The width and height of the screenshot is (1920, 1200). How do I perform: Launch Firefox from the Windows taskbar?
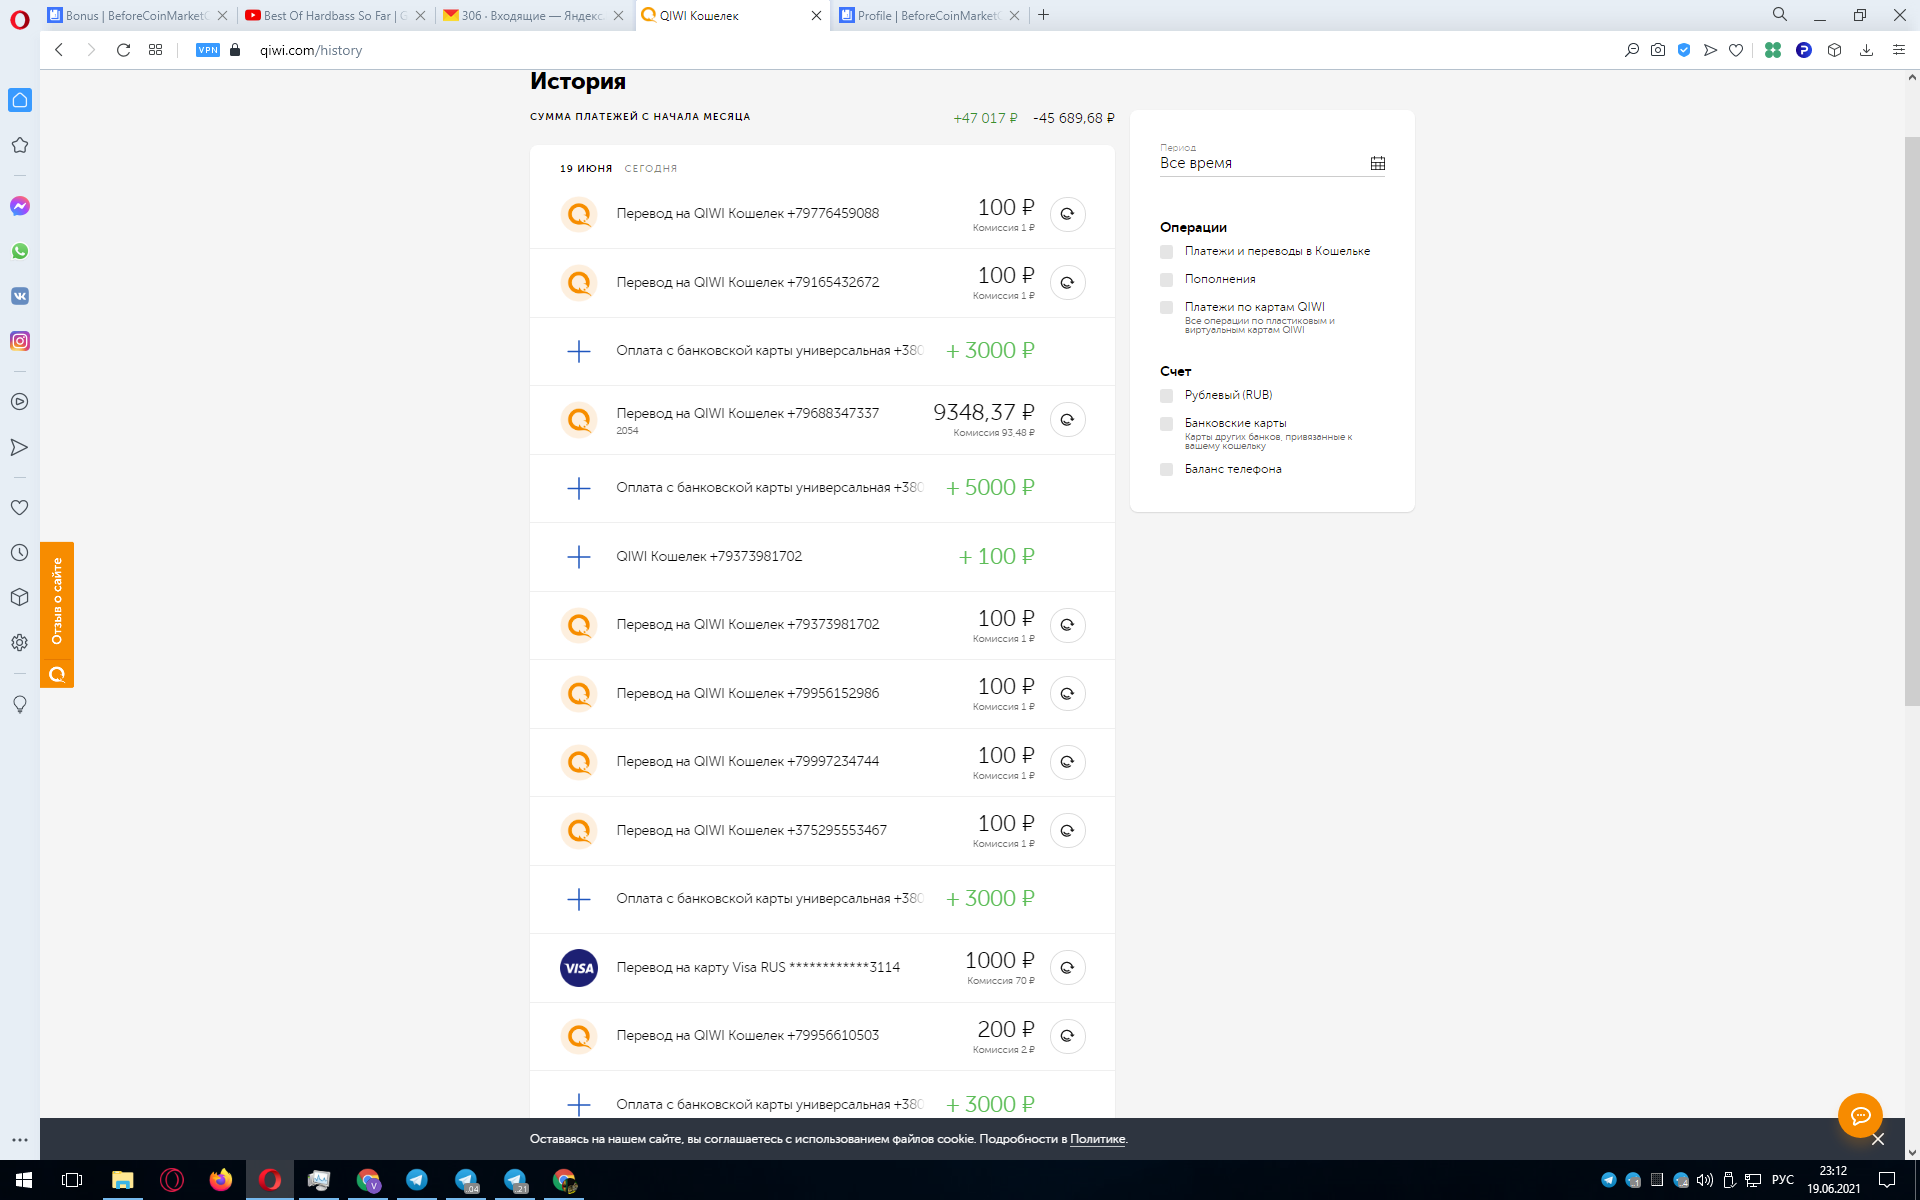tap(221, 1180)
